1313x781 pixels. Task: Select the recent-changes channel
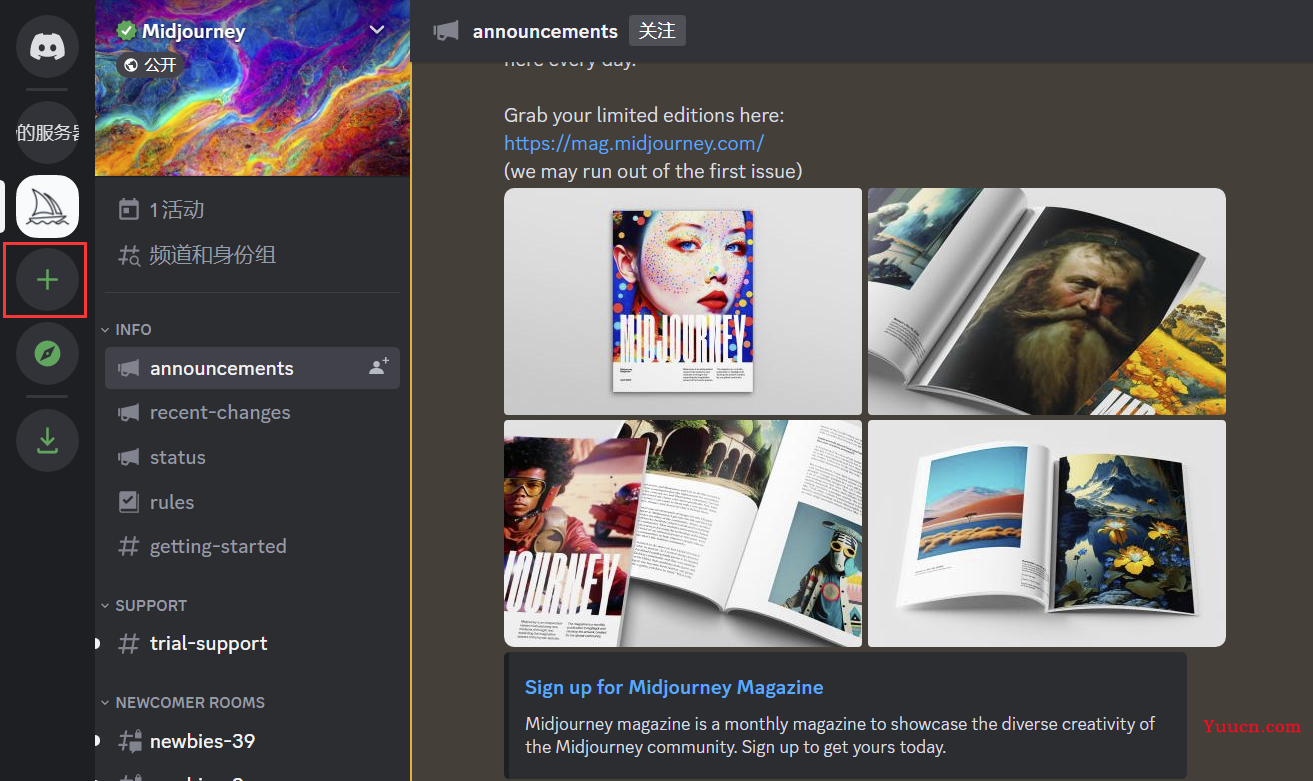click(252, 412)
